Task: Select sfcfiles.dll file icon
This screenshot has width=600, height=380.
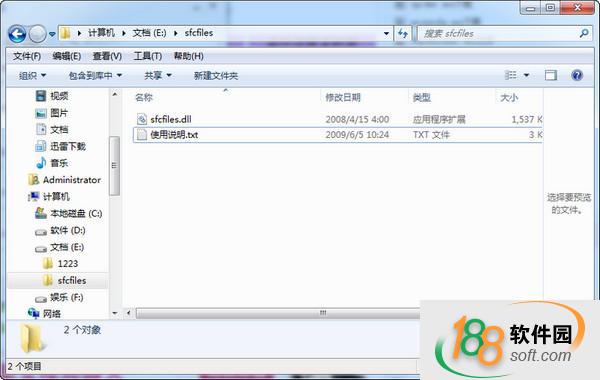Action: pyautogui.click(x=142, y=119)
